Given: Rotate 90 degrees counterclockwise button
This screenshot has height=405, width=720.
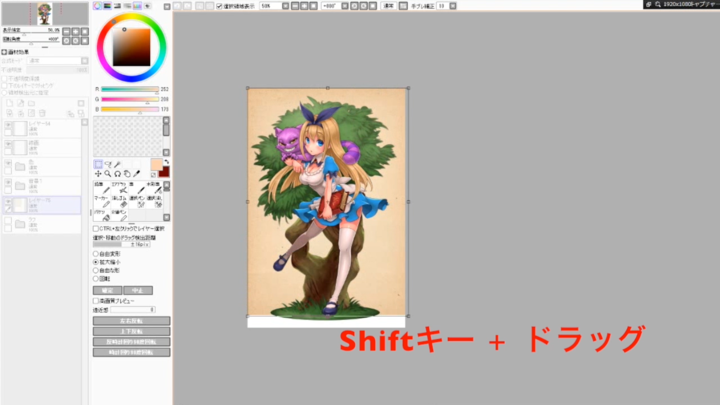Looking at the screenshot, I should [131, 342].
